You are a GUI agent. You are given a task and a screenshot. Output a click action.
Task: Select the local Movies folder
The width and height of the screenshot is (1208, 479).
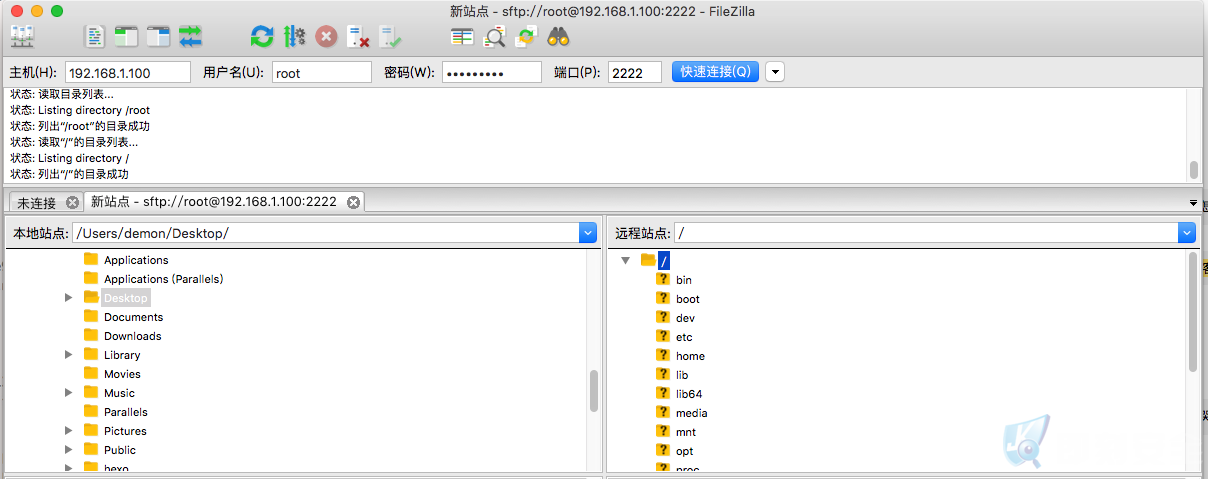(x=122, y=374)
